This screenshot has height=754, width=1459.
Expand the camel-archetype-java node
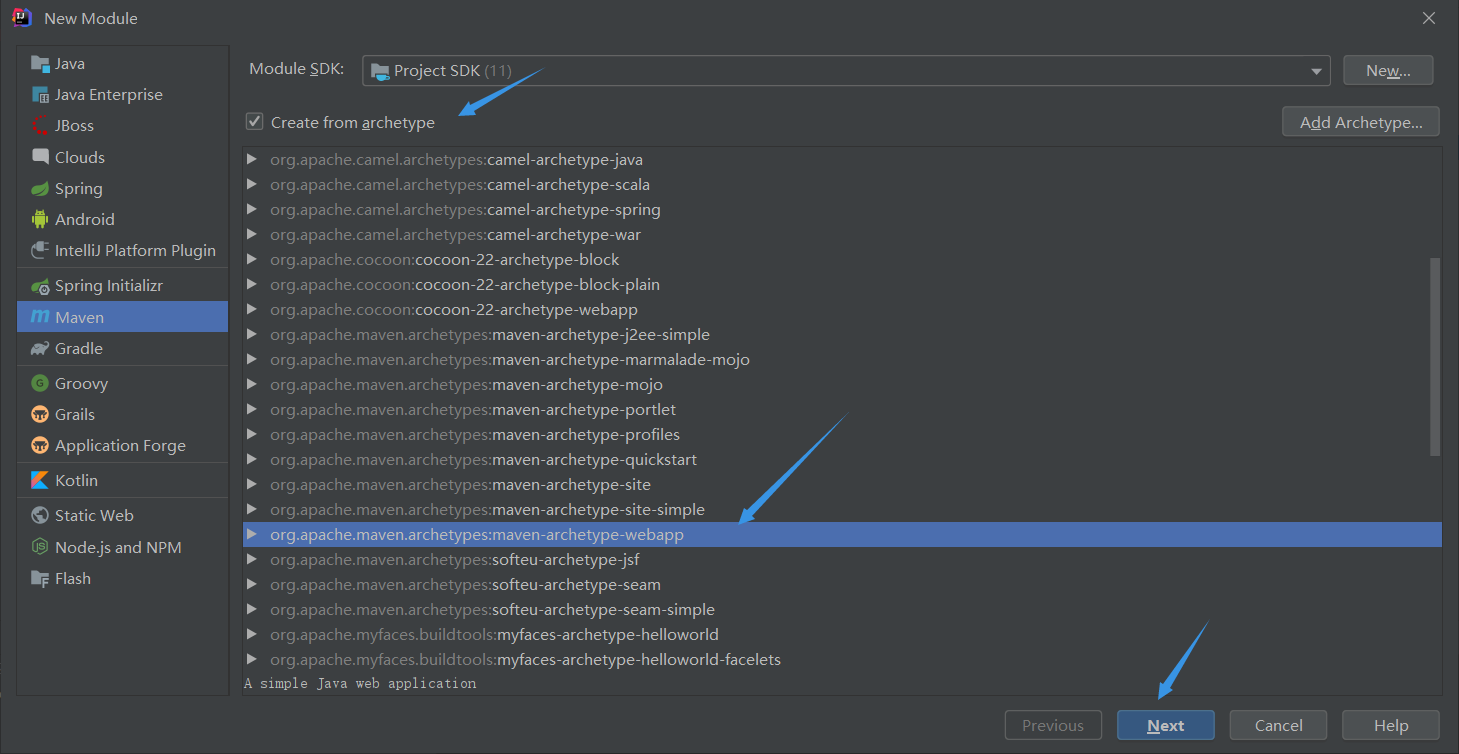point(252,159)
